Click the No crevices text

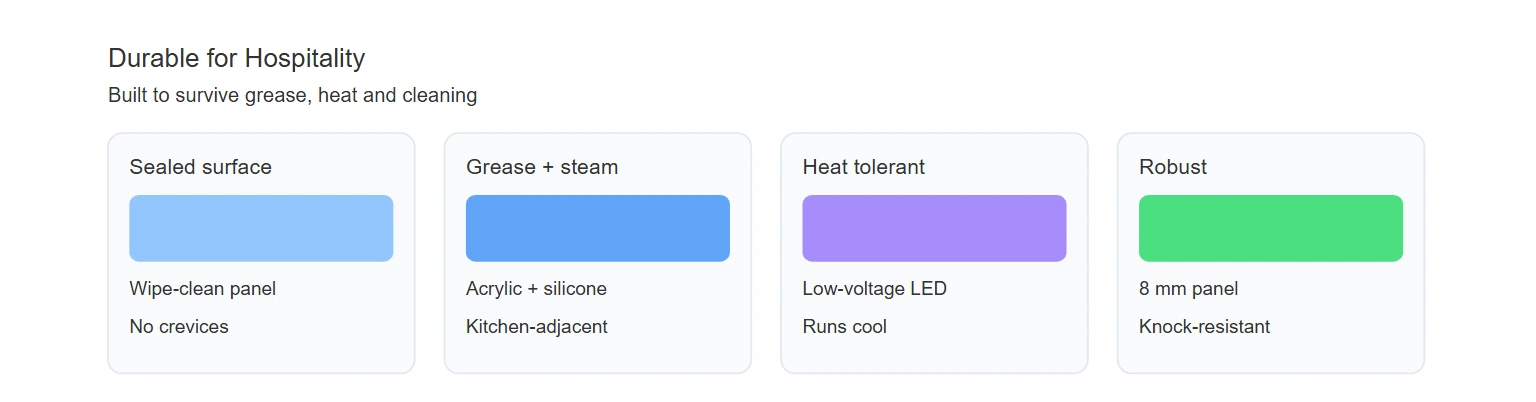[179, 327]
